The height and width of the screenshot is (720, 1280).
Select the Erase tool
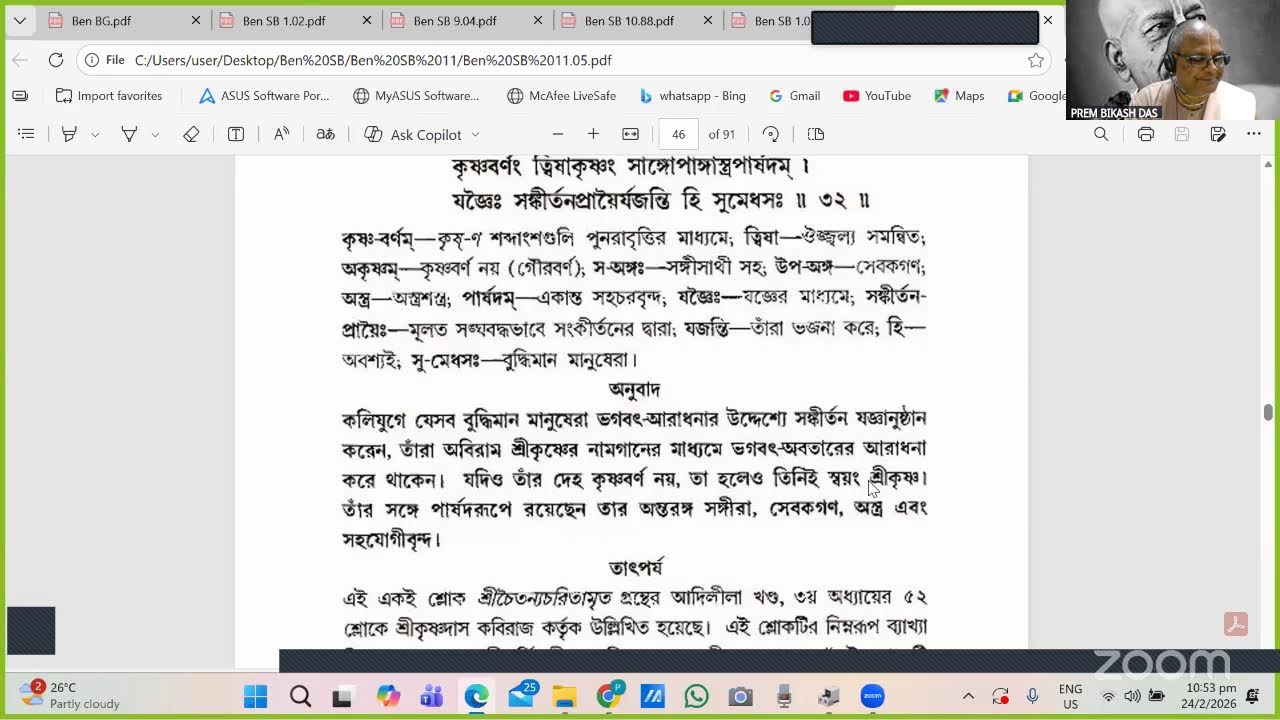pos(191,134)
